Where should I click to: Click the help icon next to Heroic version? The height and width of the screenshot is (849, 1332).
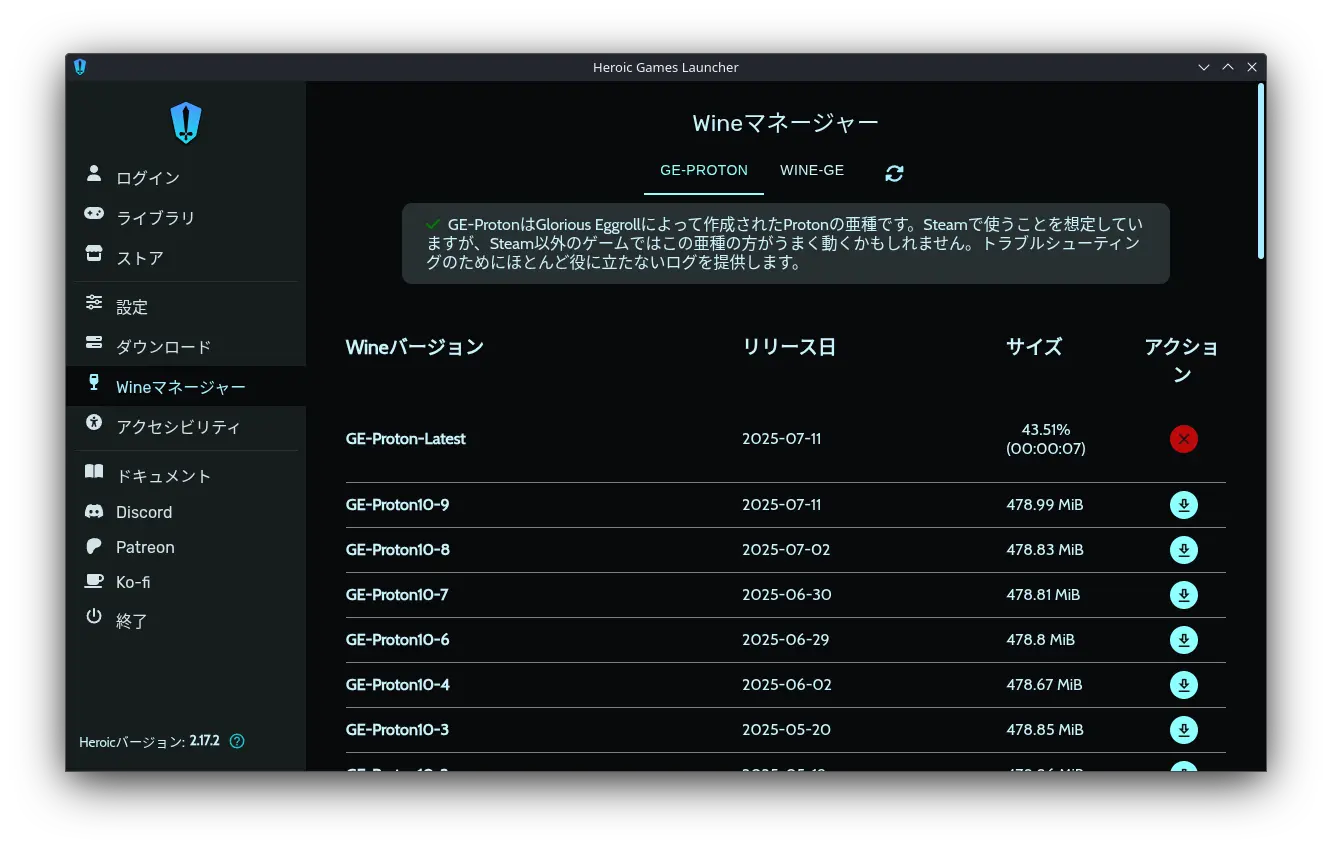pos(237,741)
